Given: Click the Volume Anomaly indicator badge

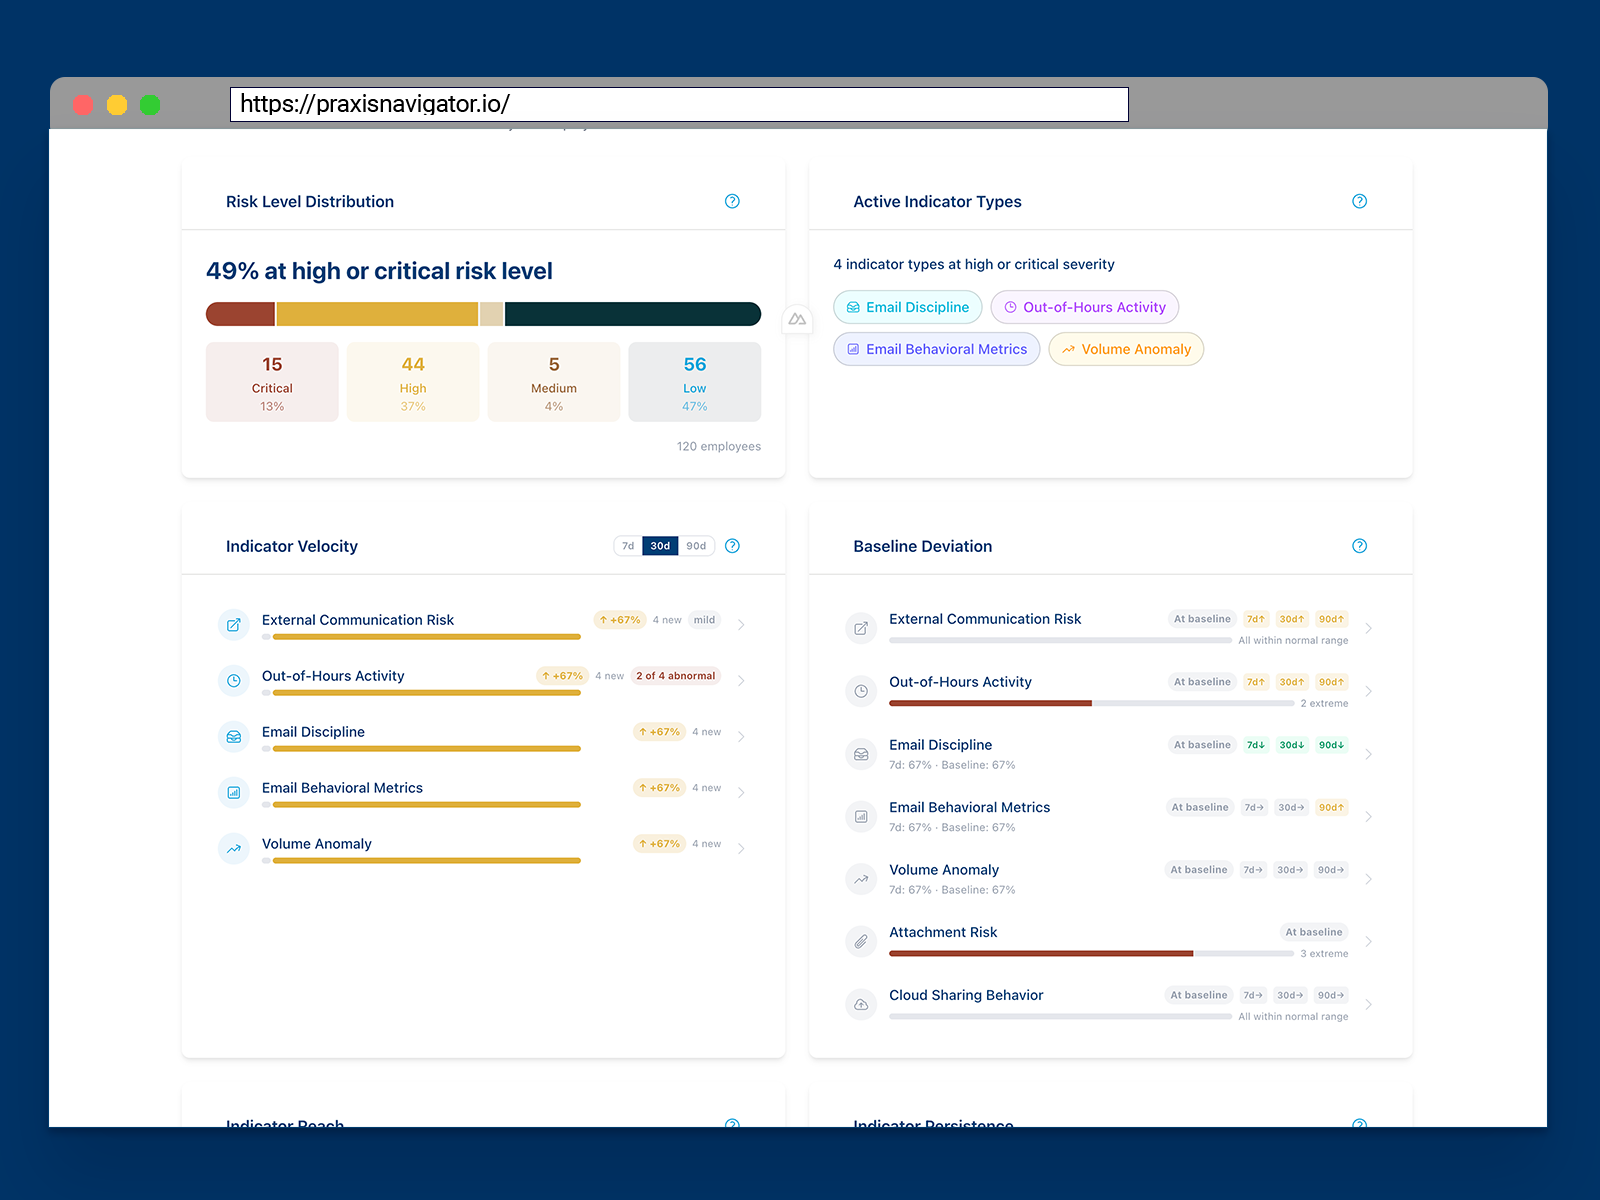Looking at the screenshot, I should click(x=1125, y=349).
